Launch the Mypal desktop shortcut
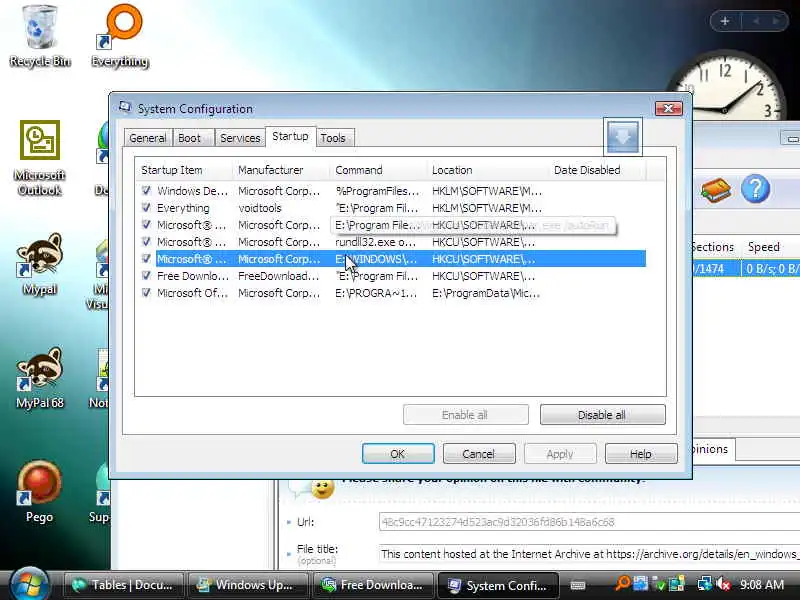Viewport: 800px width, 600px height. pos(40,264)
